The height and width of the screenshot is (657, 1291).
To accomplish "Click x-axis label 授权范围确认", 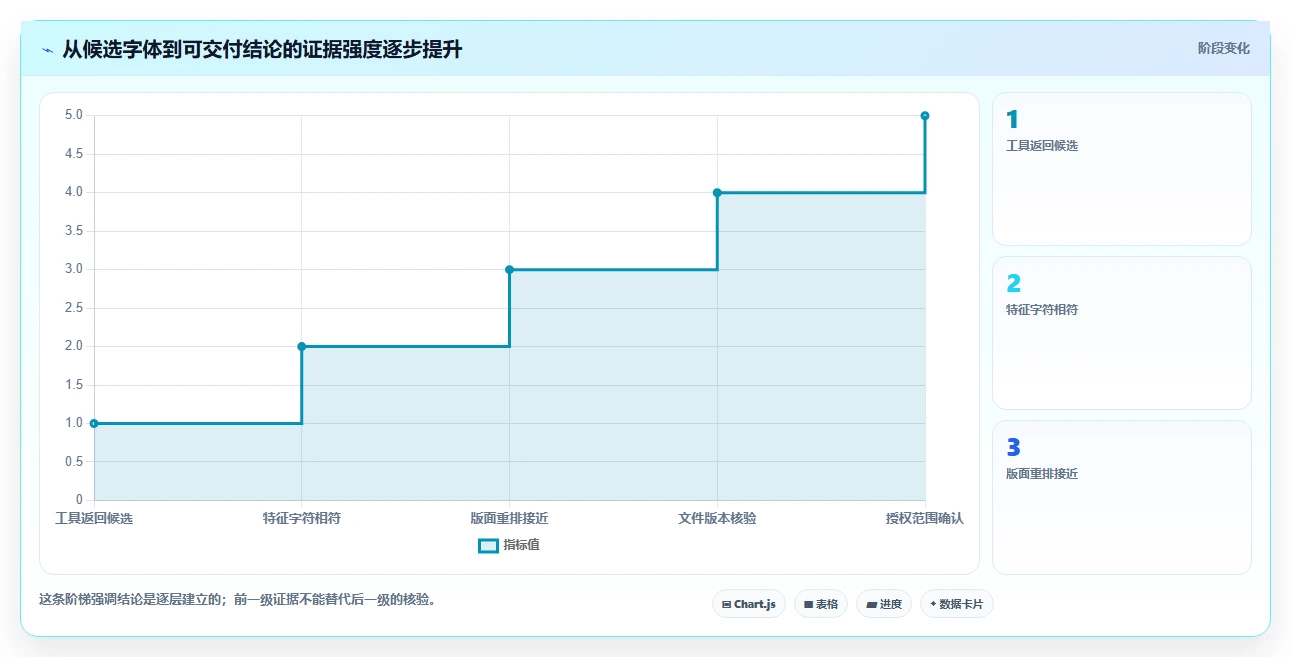I will pos(925,518).
